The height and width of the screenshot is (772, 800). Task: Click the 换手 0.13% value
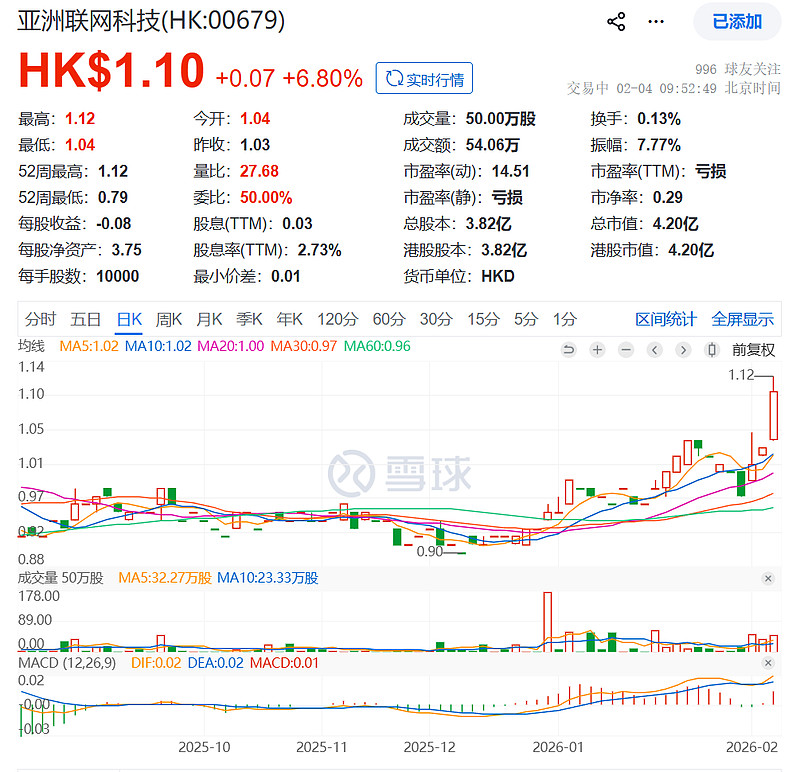[x=659, y=119]
